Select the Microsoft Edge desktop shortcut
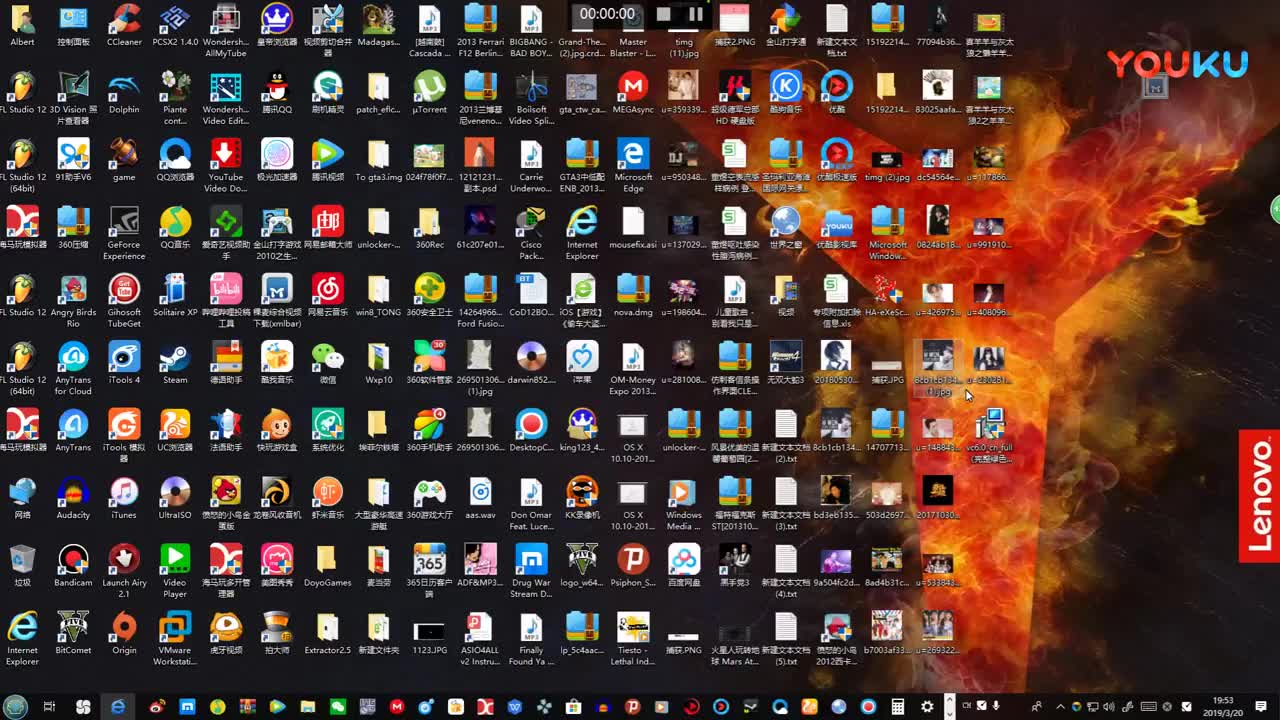1280x720 pixels. tap(633, 166)
